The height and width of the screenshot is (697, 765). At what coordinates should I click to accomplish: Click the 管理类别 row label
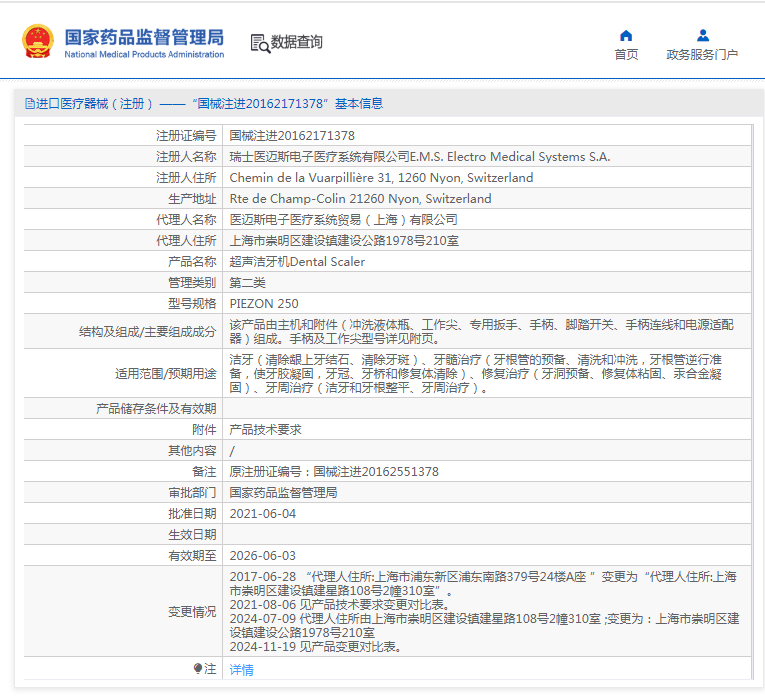point(192,282)
